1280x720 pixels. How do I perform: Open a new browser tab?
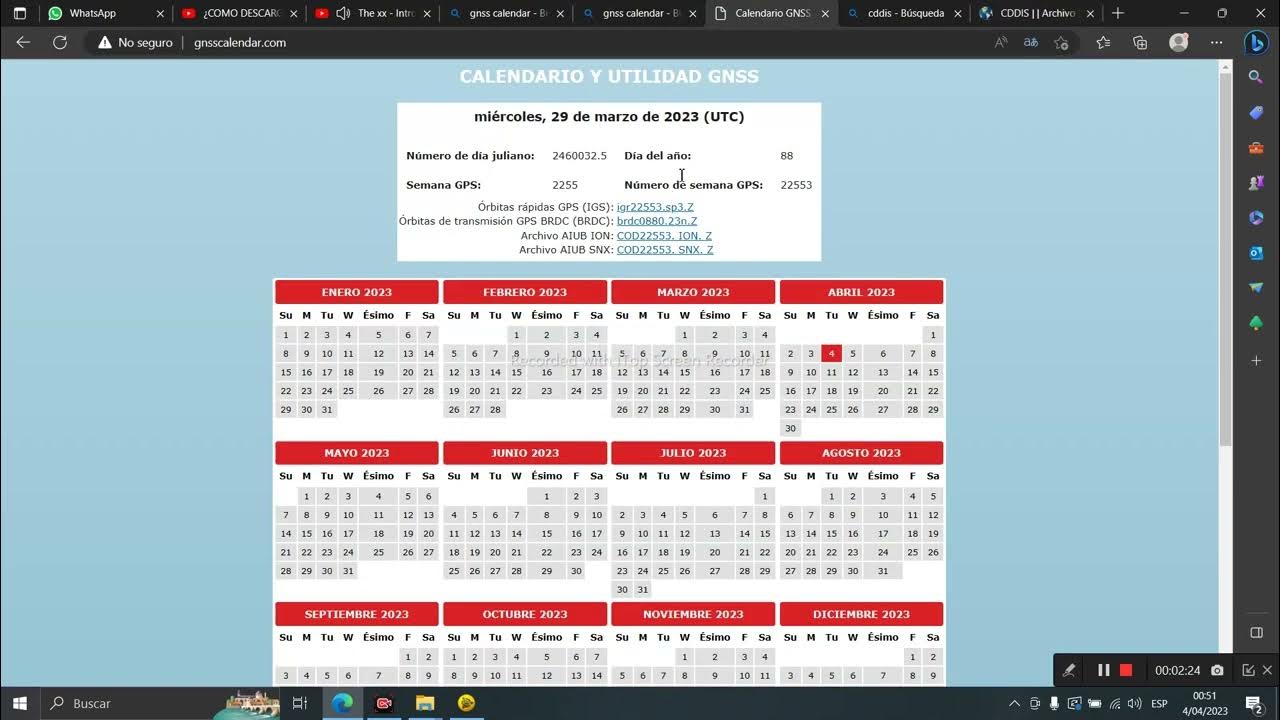pos(1118,13)
